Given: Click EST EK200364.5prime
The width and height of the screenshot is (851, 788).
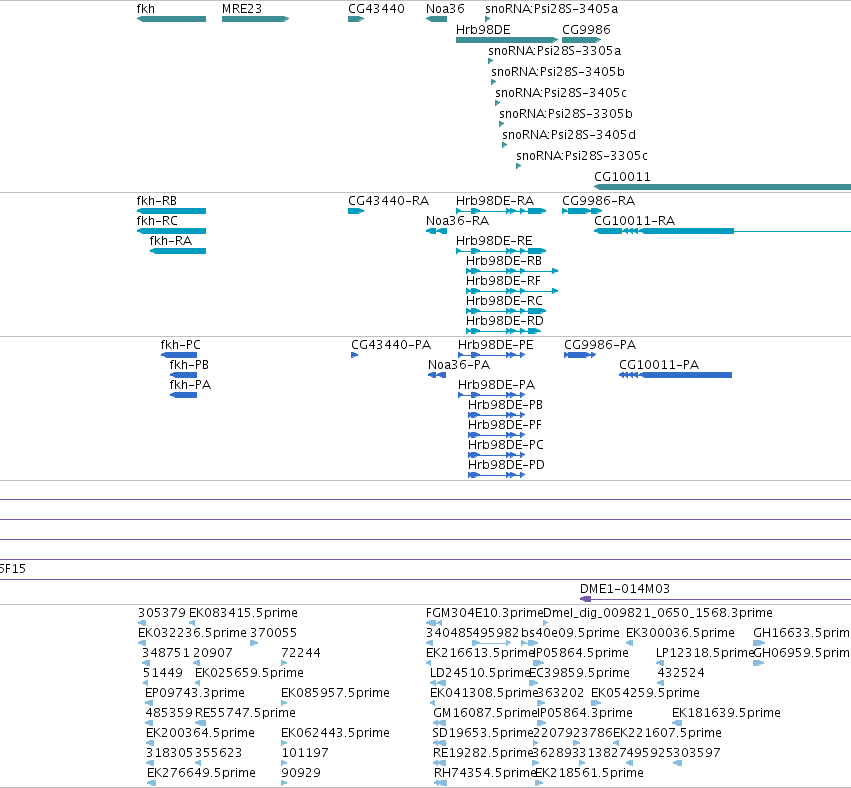Looking at the screenshot, I should (150, 743).
